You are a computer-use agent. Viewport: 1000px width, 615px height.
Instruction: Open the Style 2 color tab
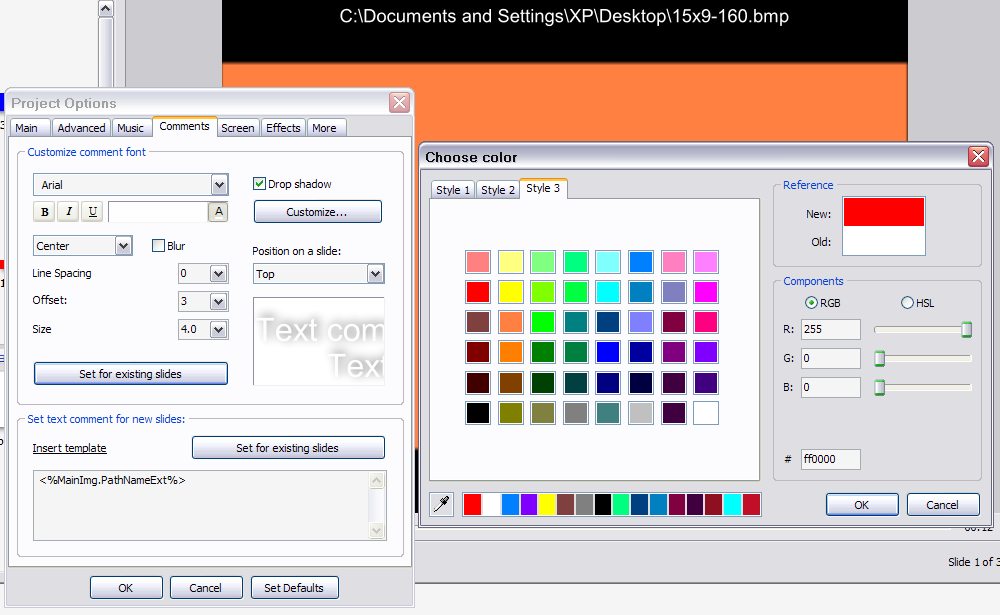[x=497, y=189]
